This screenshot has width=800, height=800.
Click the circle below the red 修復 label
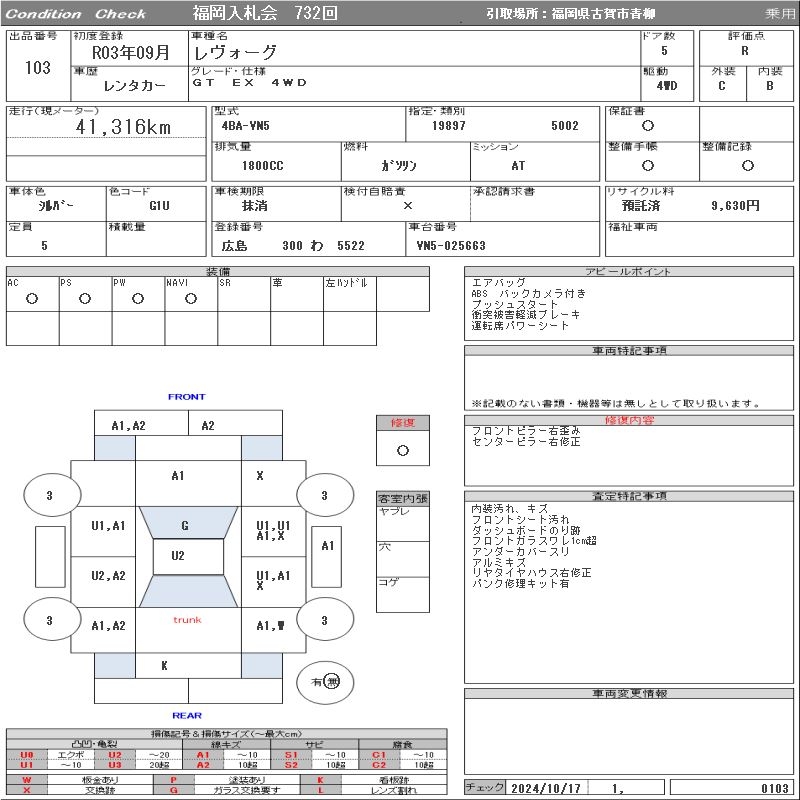coord(402,450)
